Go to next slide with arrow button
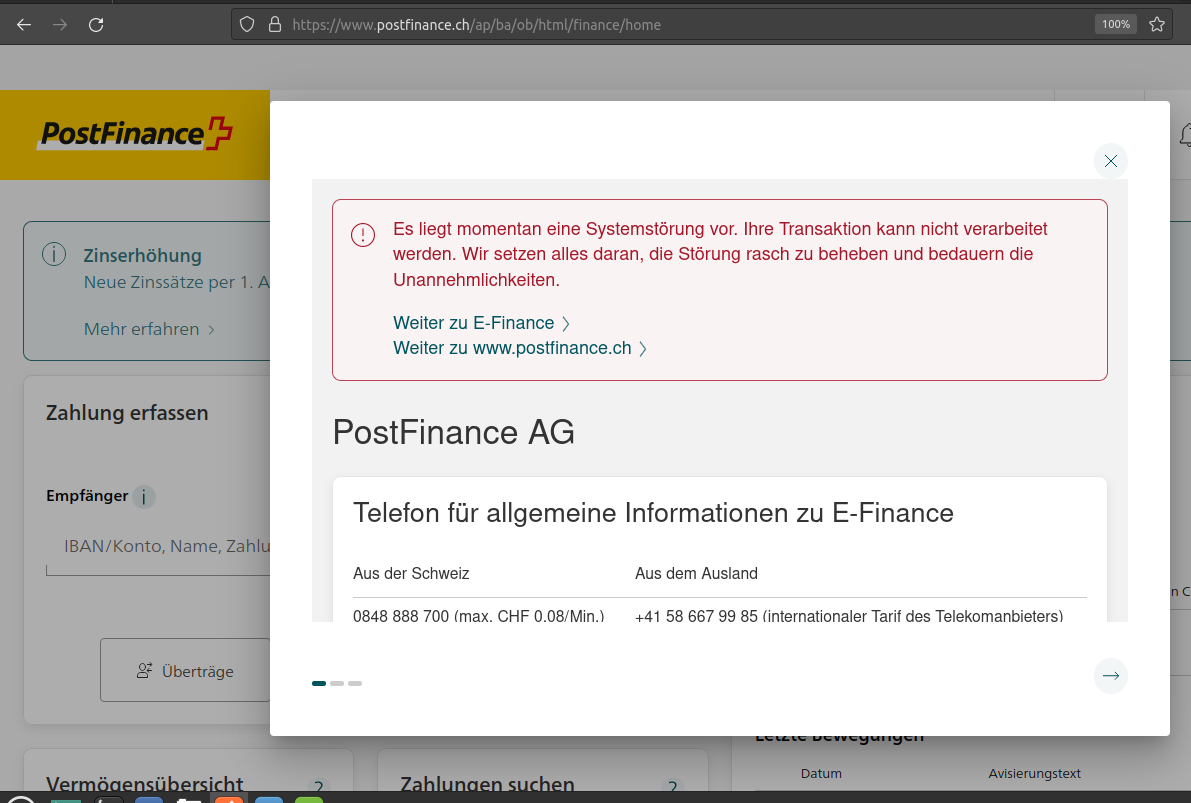 tap(1110, 675)
